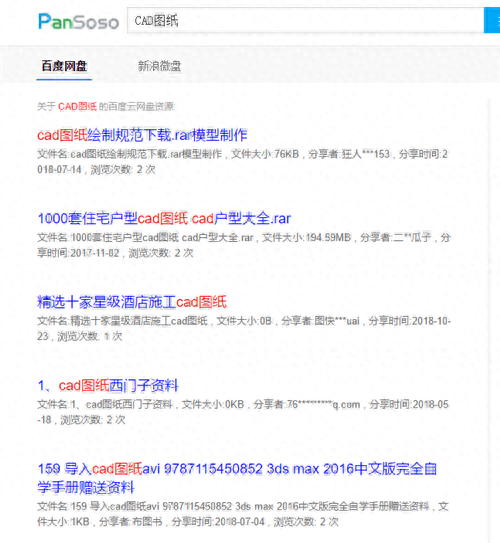Image resolution: width=500 pixels, height=543 pixels.
Task: Open the 159 导入cad图纸avi 3ds max 2016 result link
Action: pos(237,478)
